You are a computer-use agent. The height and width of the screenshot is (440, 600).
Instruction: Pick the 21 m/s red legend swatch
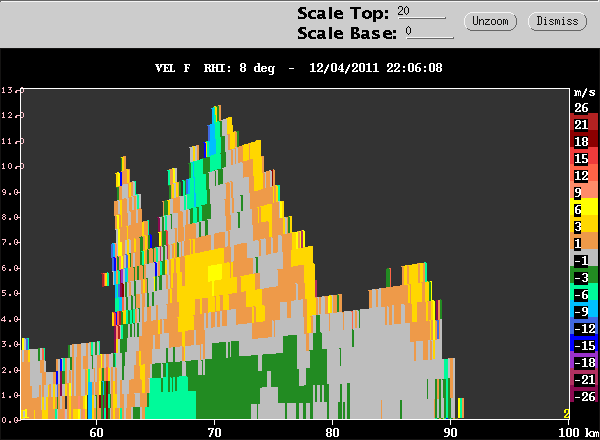[581, 124]
